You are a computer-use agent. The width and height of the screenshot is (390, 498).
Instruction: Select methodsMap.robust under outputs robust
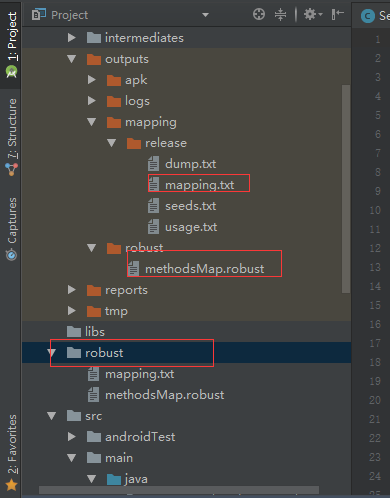(x=204, y=269)
